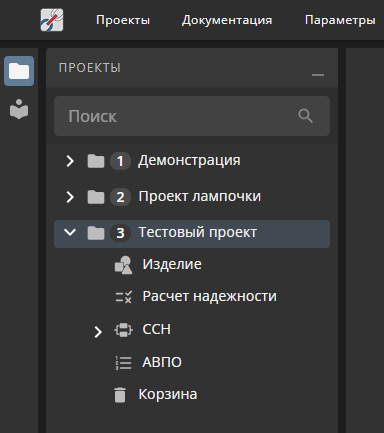Open Расчет надежности
Screen dimensions: 384x433
[x=210, y=296]
